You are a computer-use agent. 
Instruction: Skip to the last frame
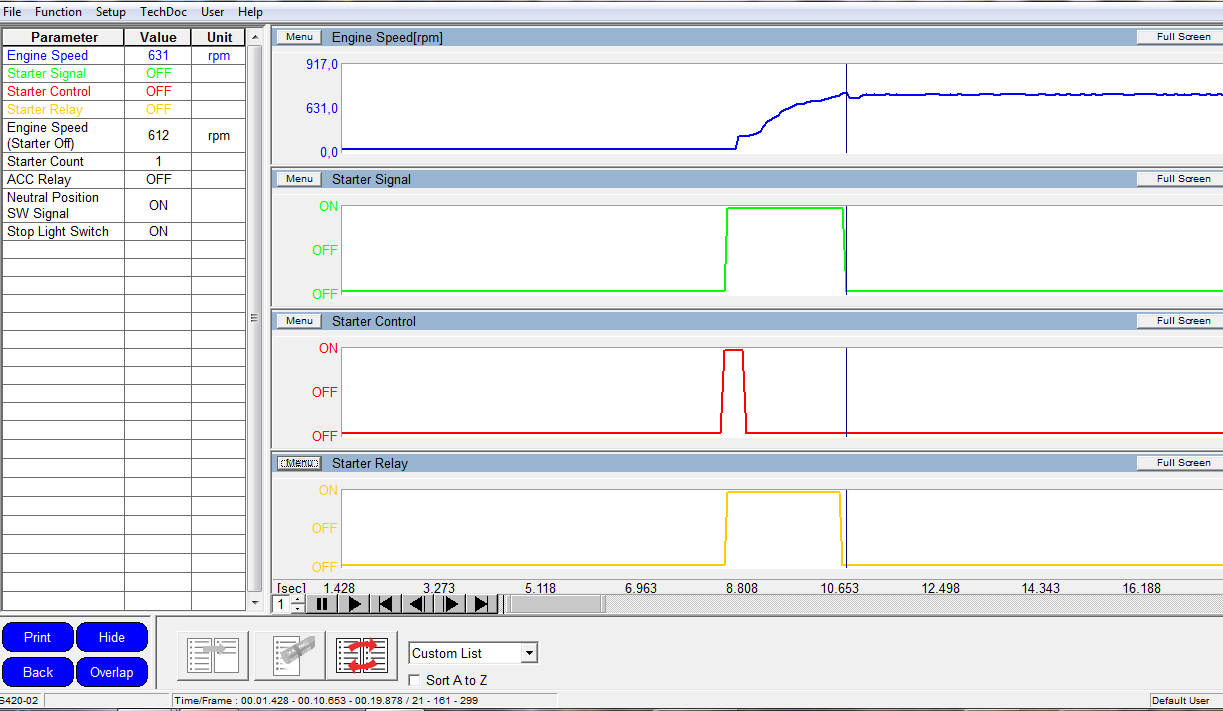click(x=482, y=604)
